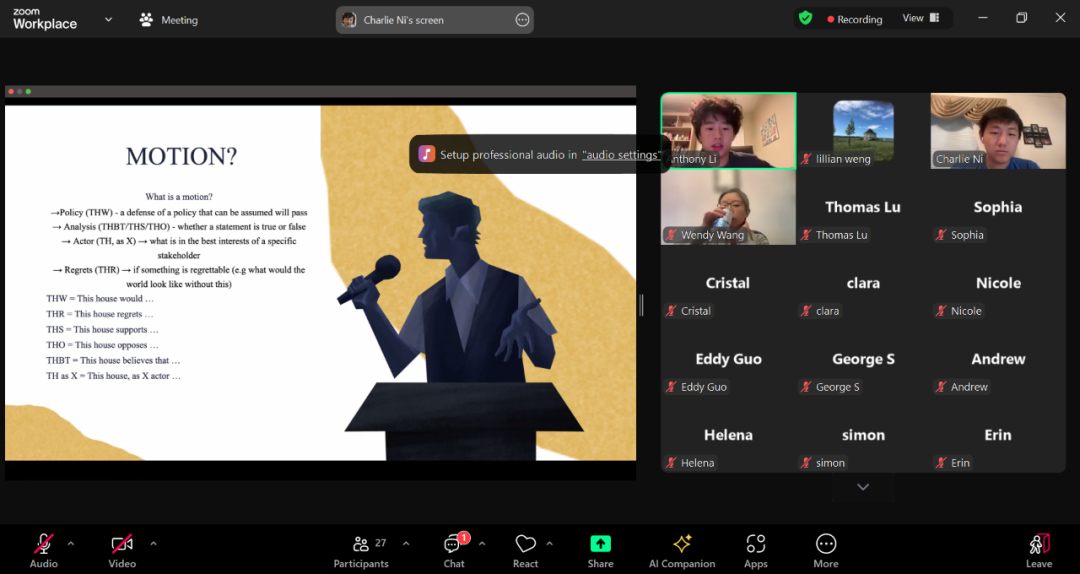Click the large Thomas Lu name tile

click(x=863, y=207)
